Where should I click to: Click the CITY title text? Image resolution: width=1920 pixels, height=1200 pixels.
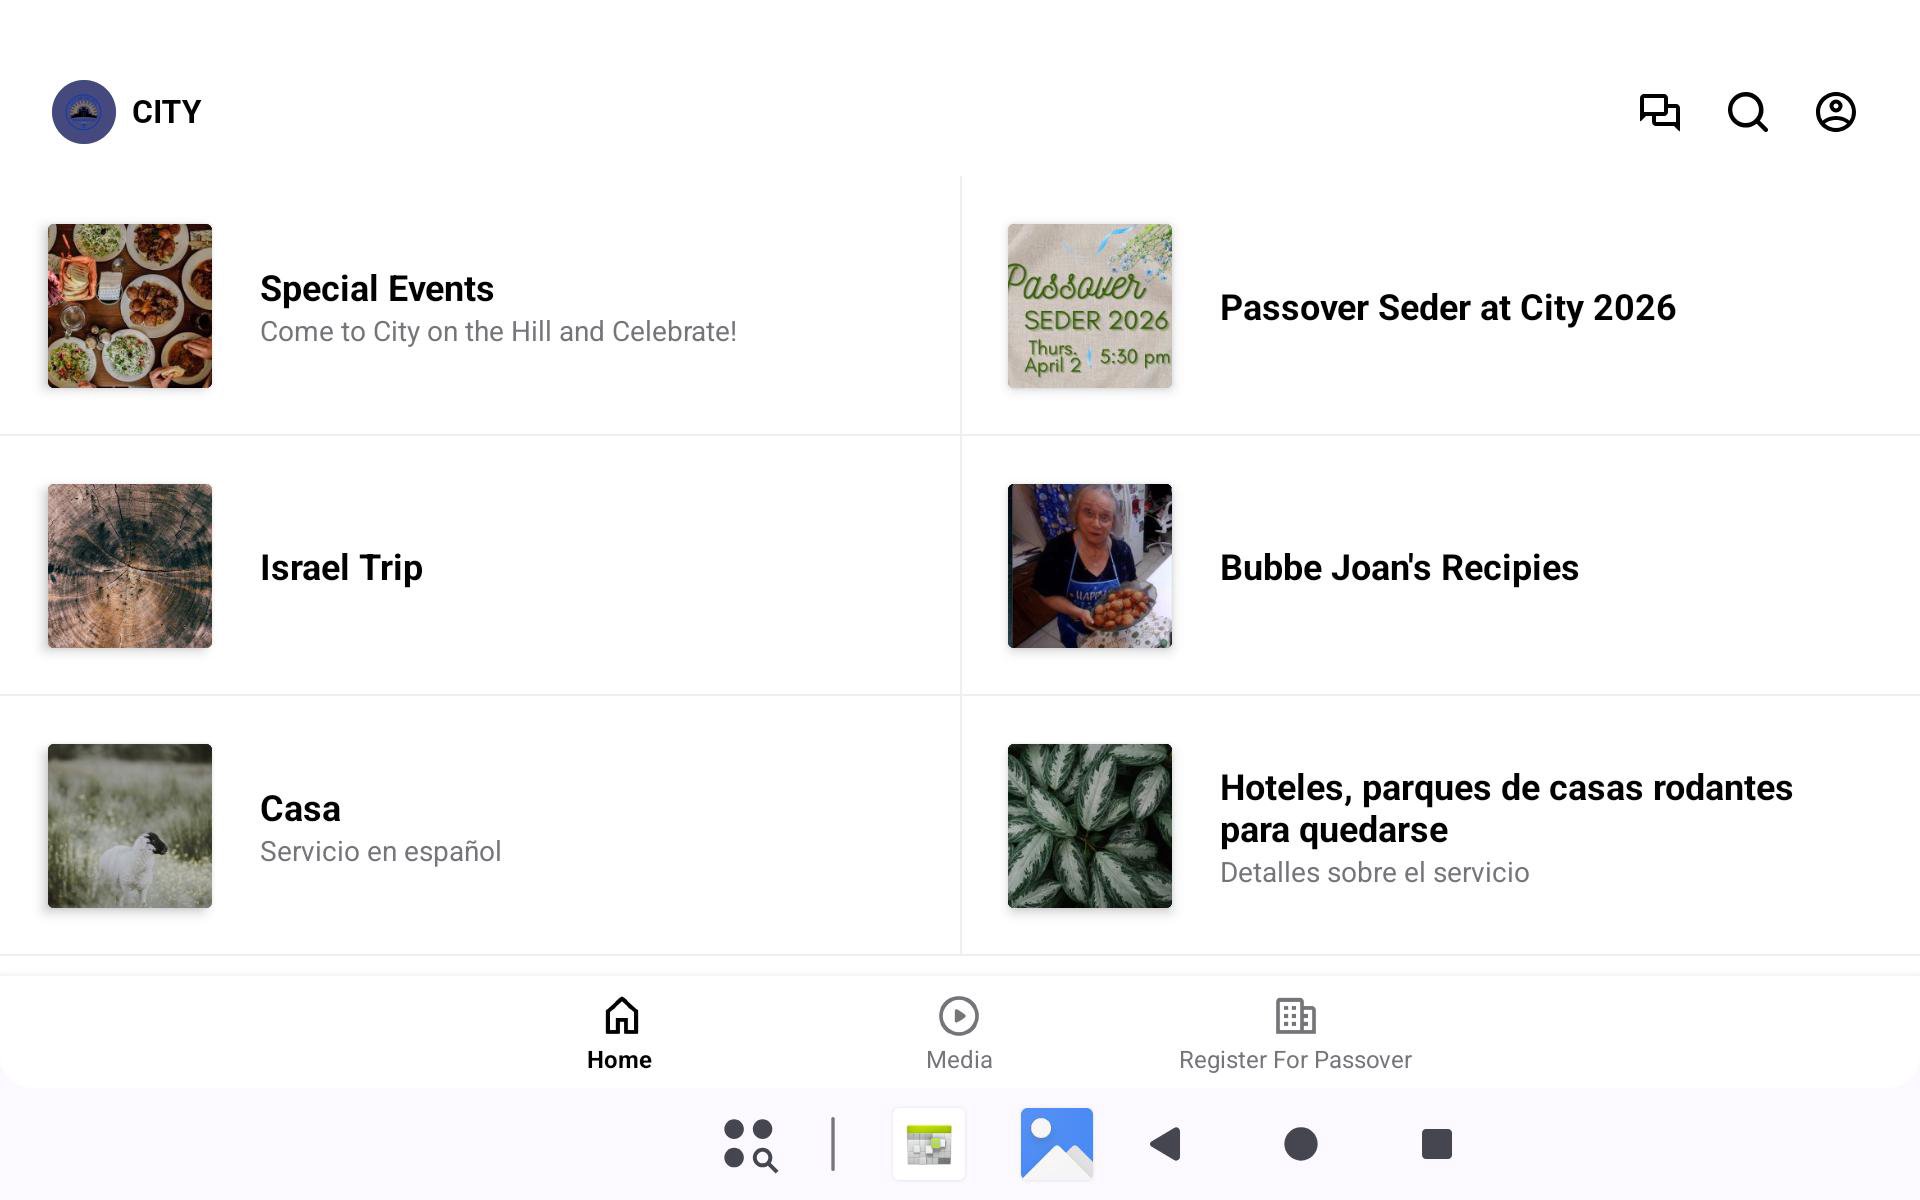pos(167,112)
